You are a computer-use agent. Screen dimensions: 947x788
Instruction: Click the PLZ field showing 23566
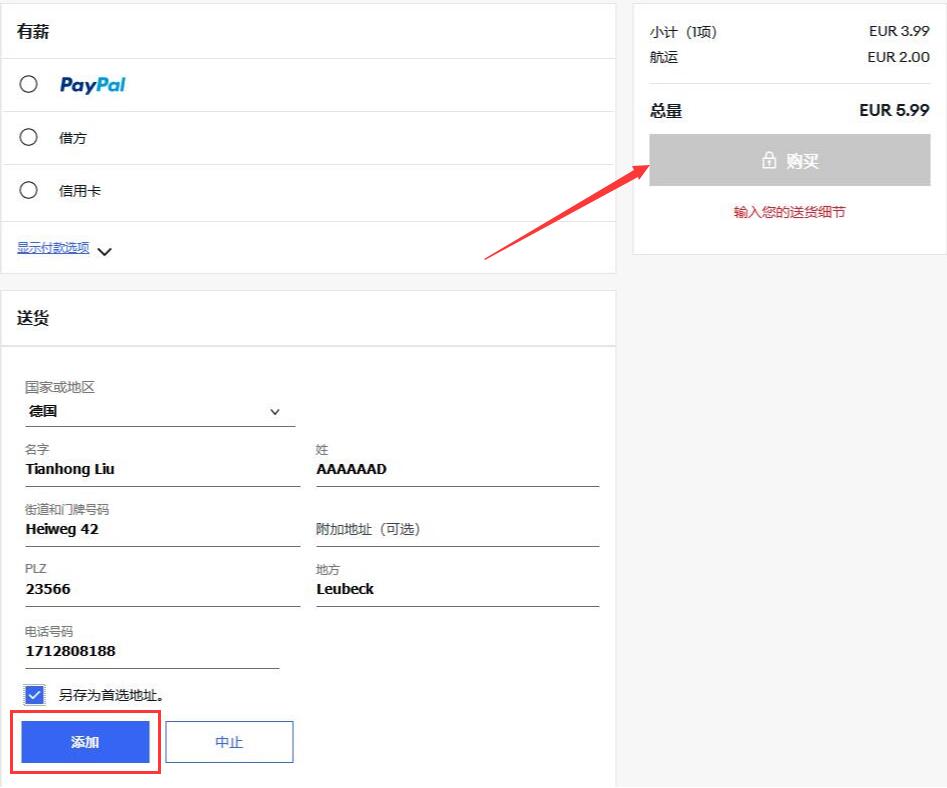(x=162, y=589)
